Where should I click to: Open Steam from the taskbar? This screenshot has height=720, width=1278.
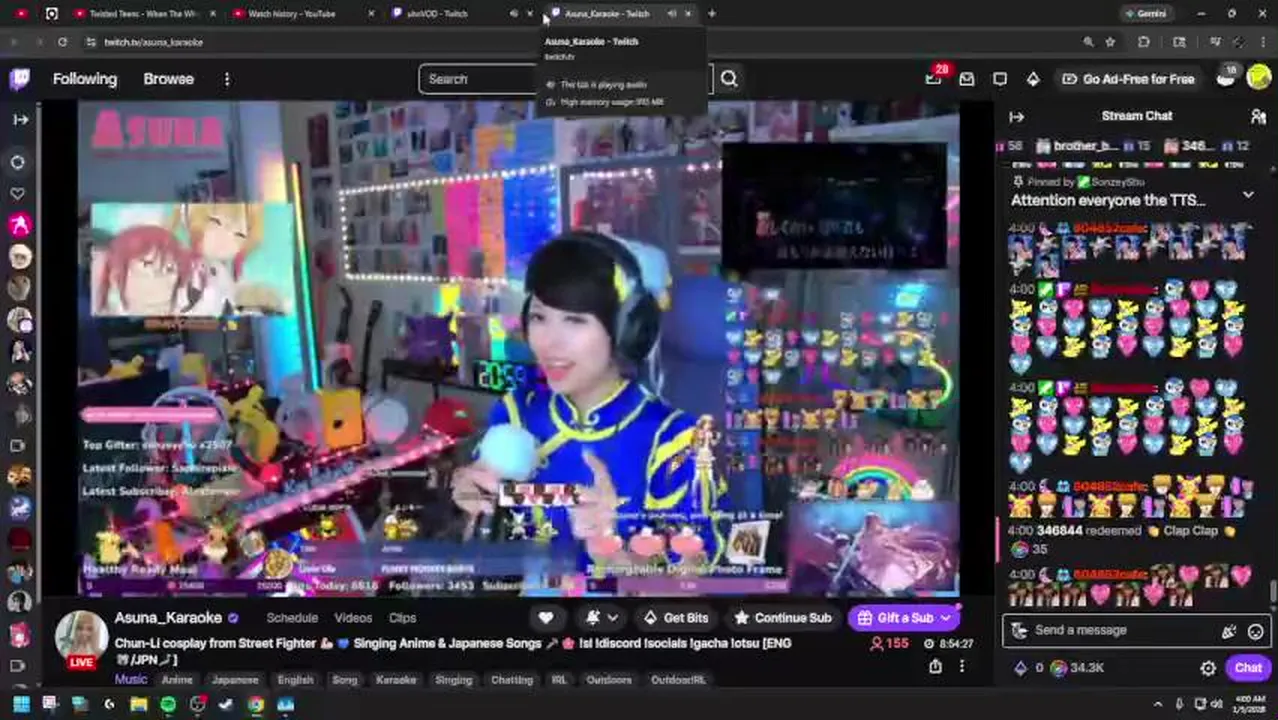pos(227,705)
